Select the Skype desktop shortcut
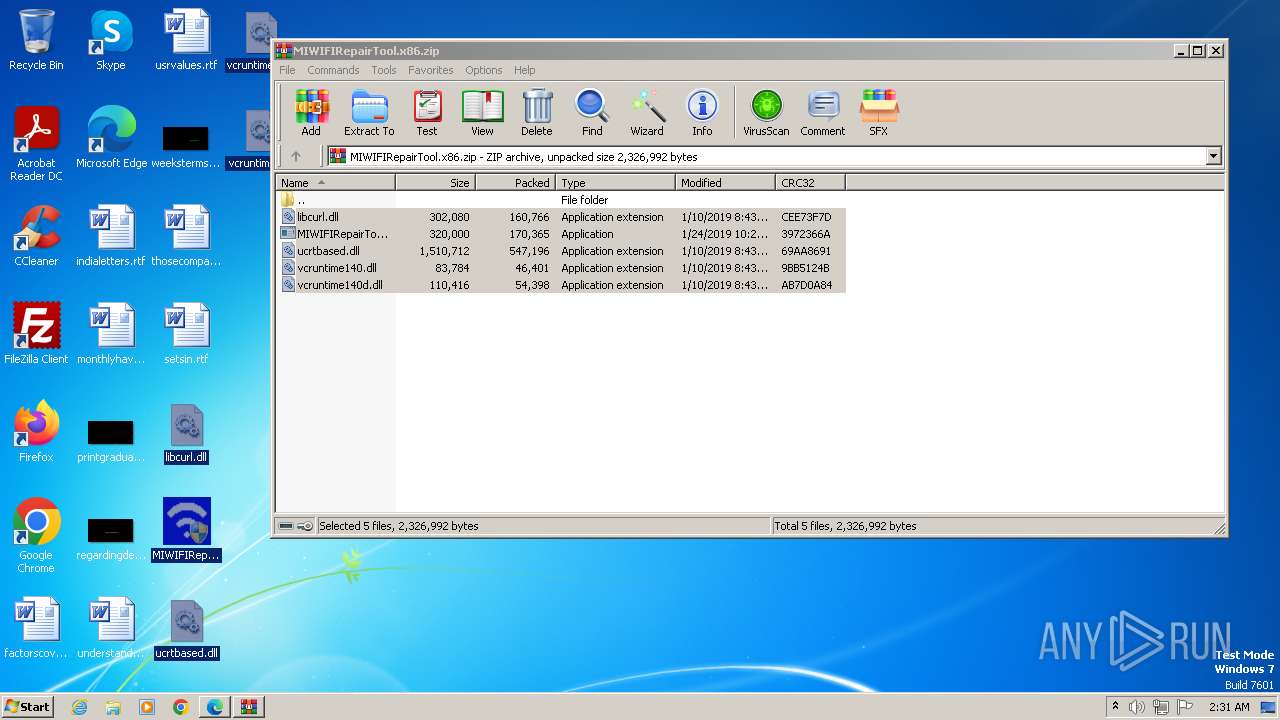The image size is (1280, 720). tap(110, 41)
